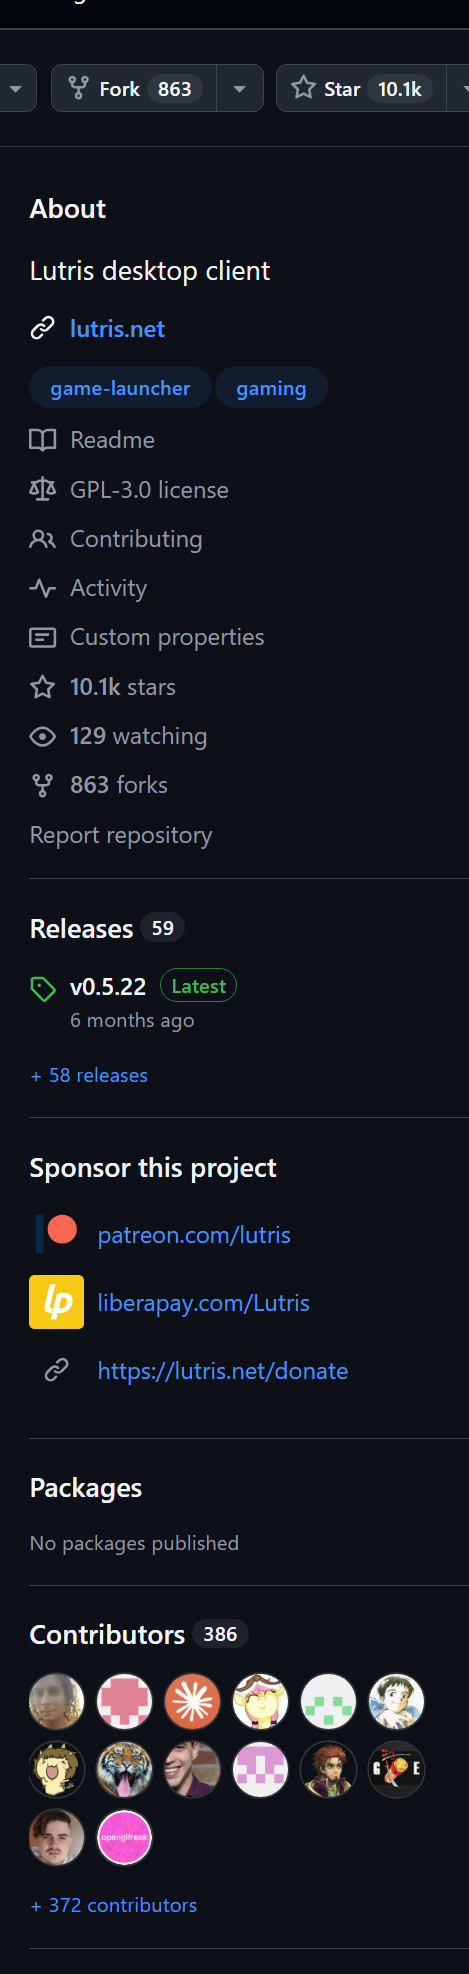
Task: Click the Fork button icon
Action: point(78,88)
